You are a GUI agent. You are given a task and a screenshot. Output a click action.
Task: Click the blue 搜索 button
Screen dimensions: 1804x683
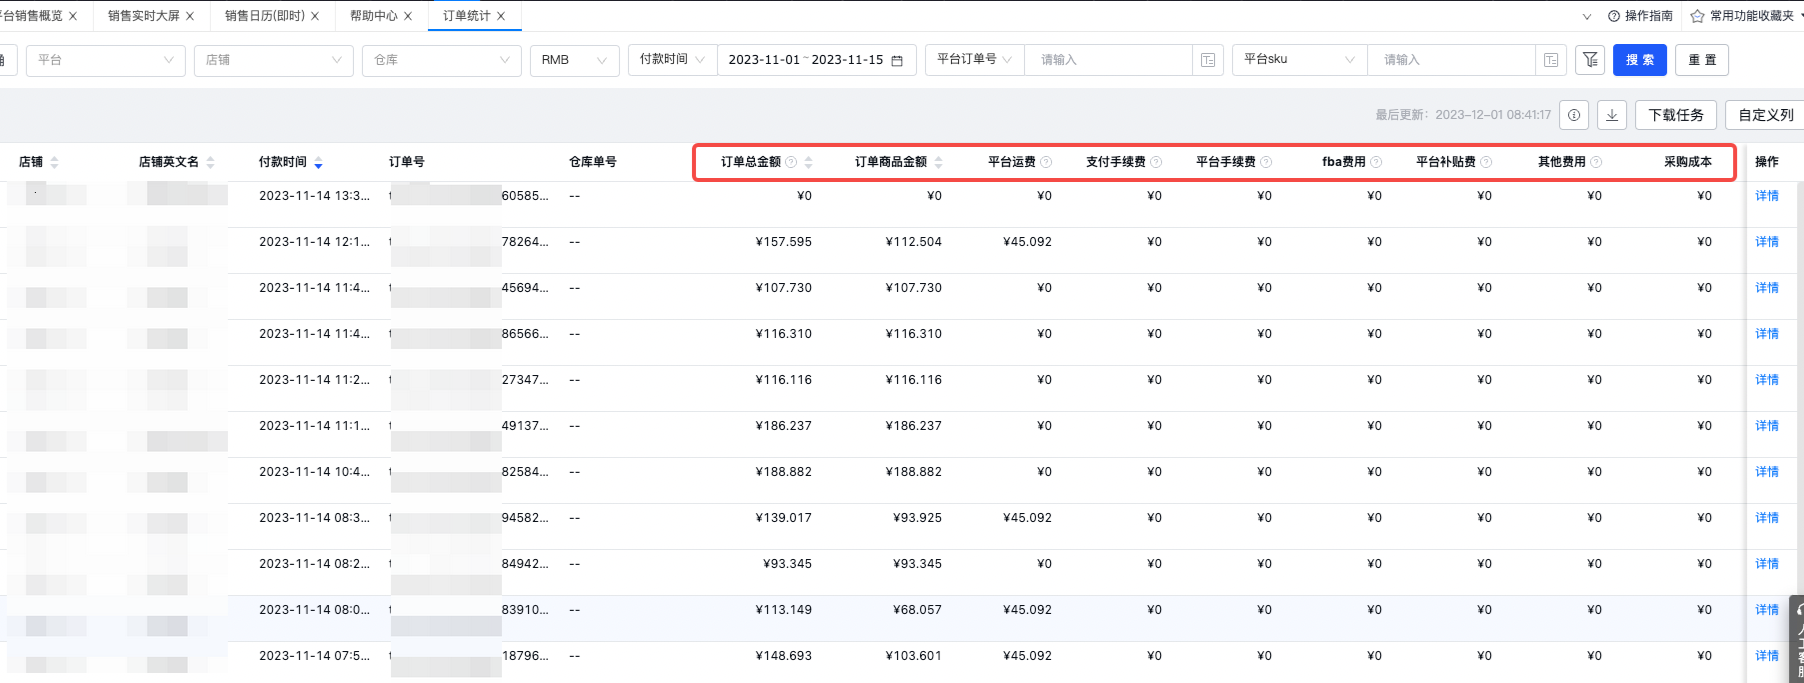(1640, 60)
